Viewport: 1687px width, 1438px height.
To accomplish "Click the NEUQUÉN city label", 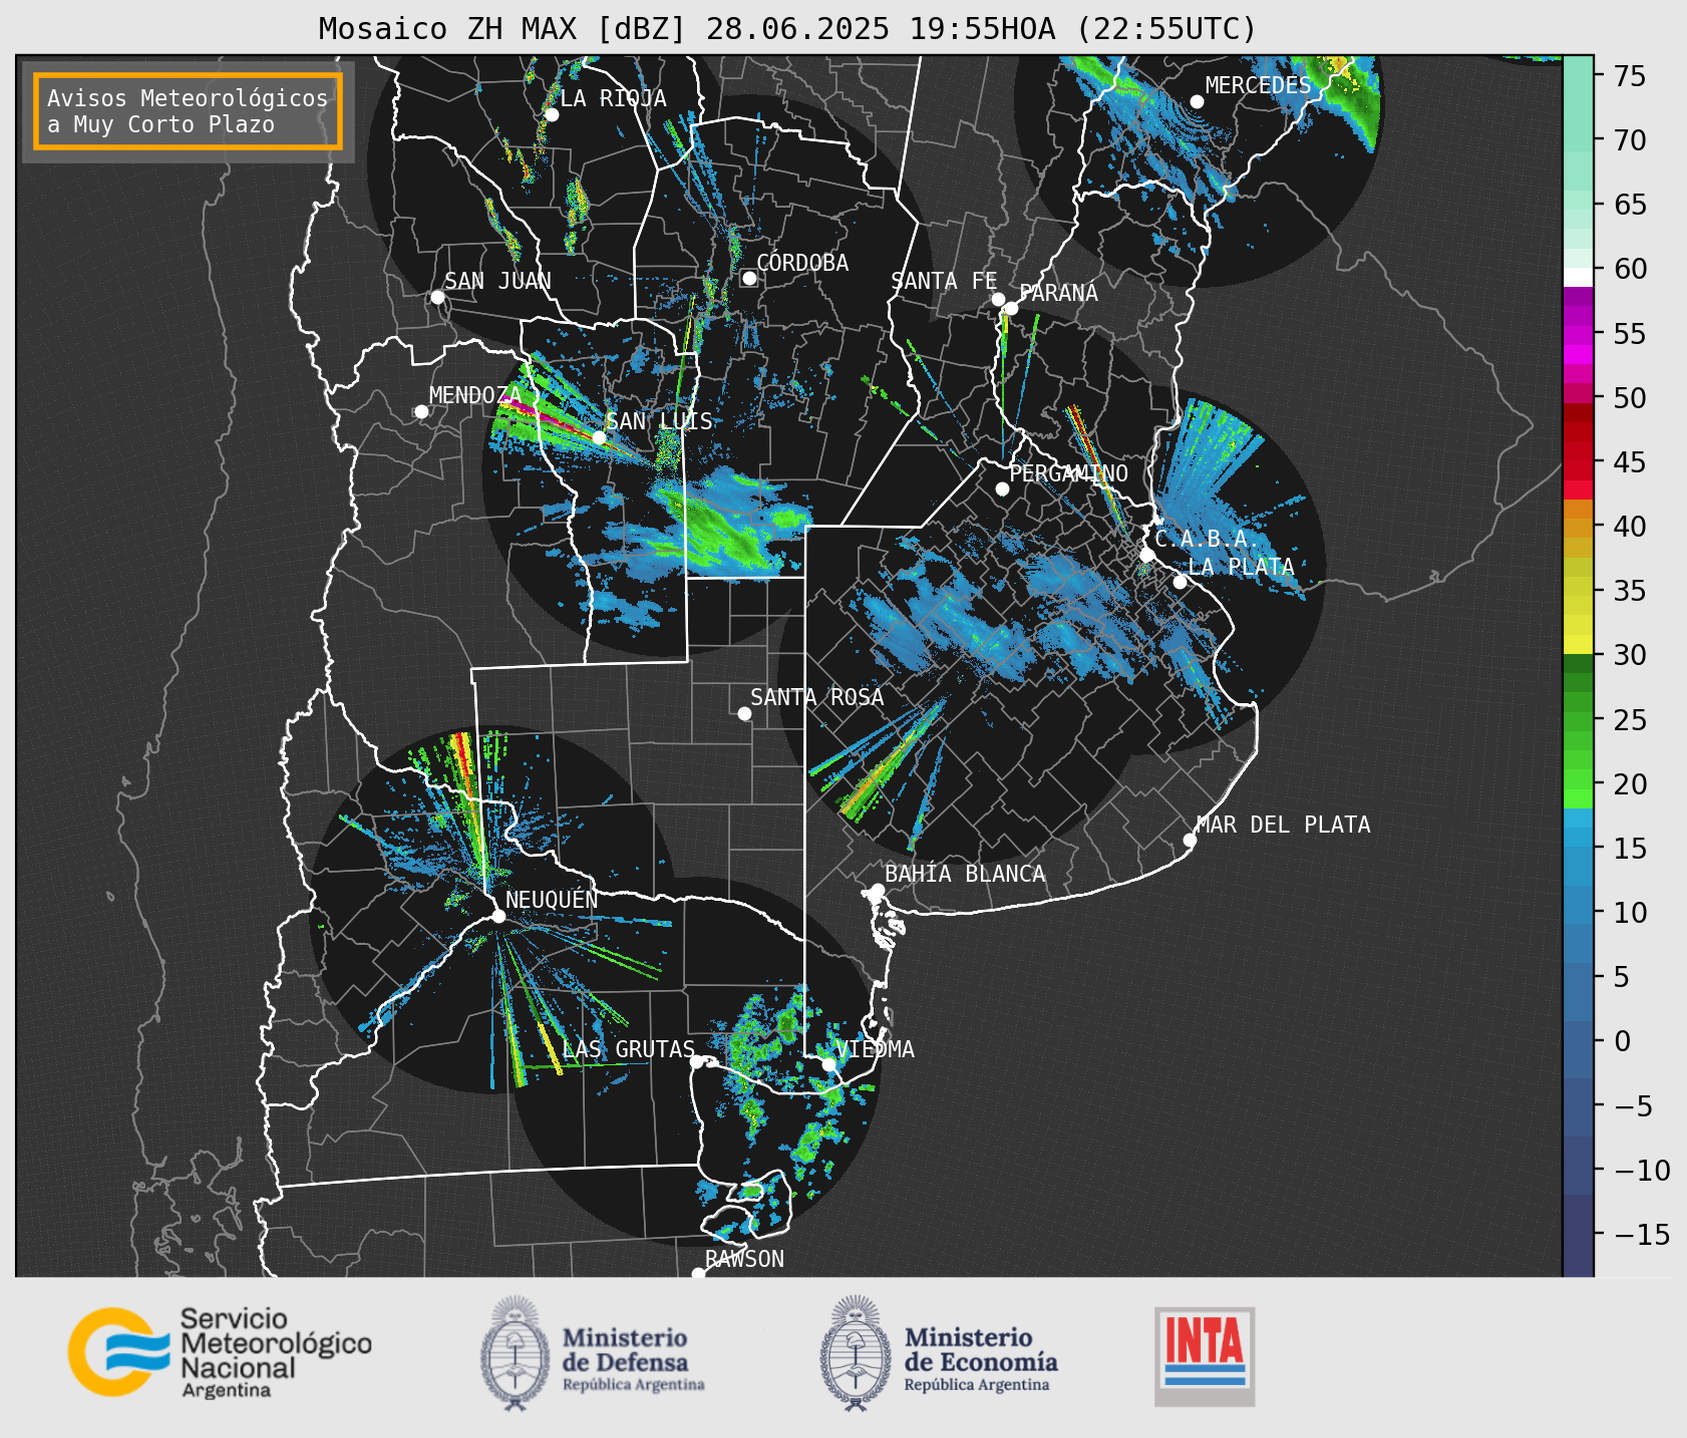I will (552, 900).
